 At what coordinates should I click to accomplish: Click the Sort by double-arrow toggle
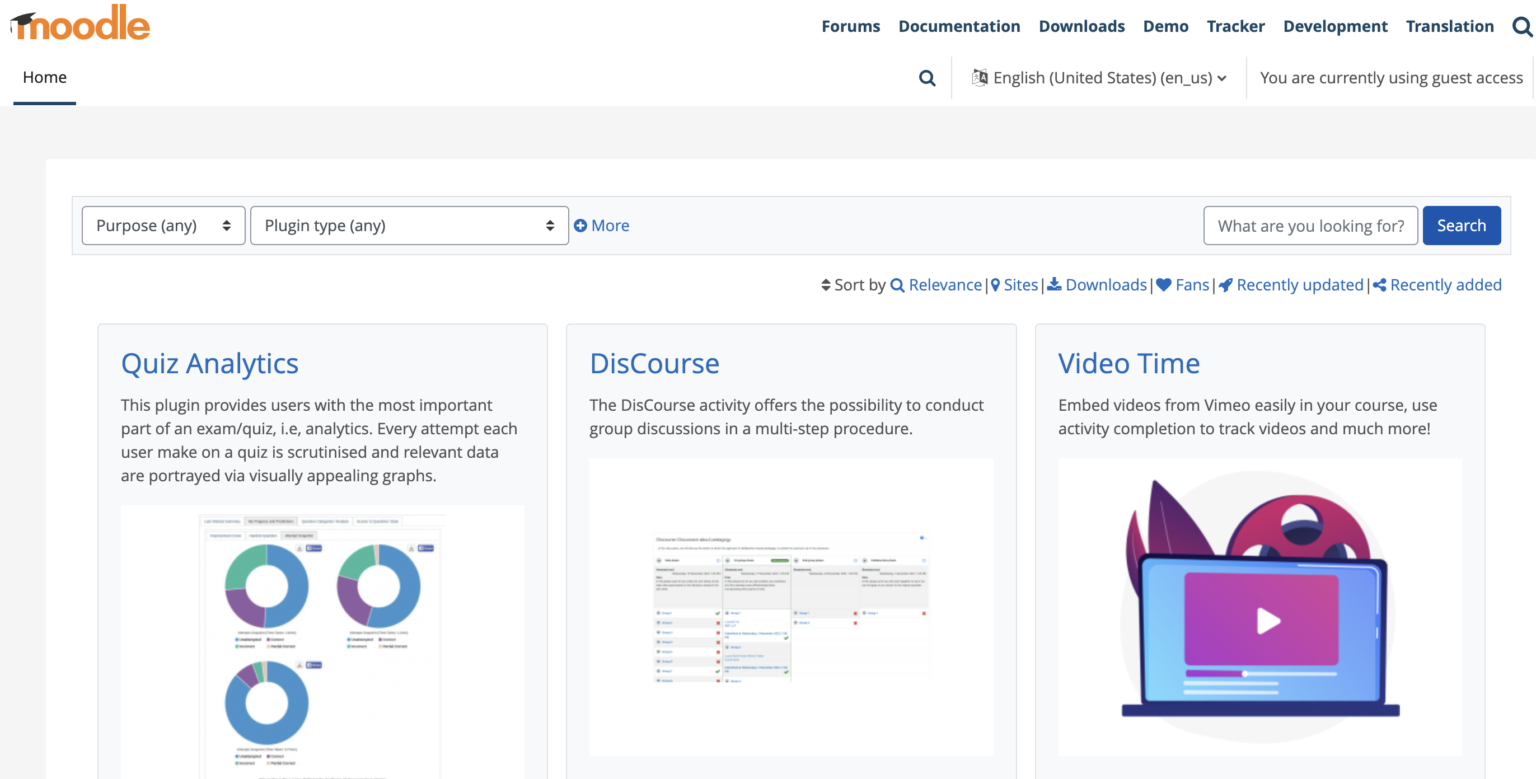tap(826, 285)
